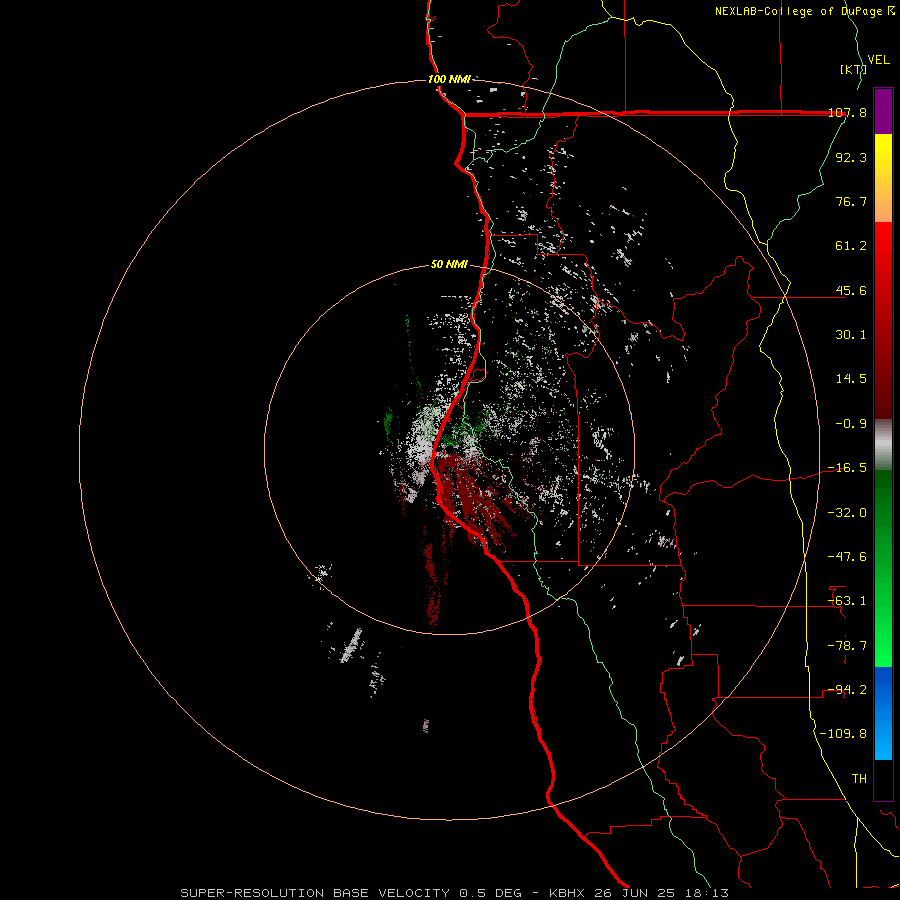Click the 100 NMI range ring label

(449, 79)
